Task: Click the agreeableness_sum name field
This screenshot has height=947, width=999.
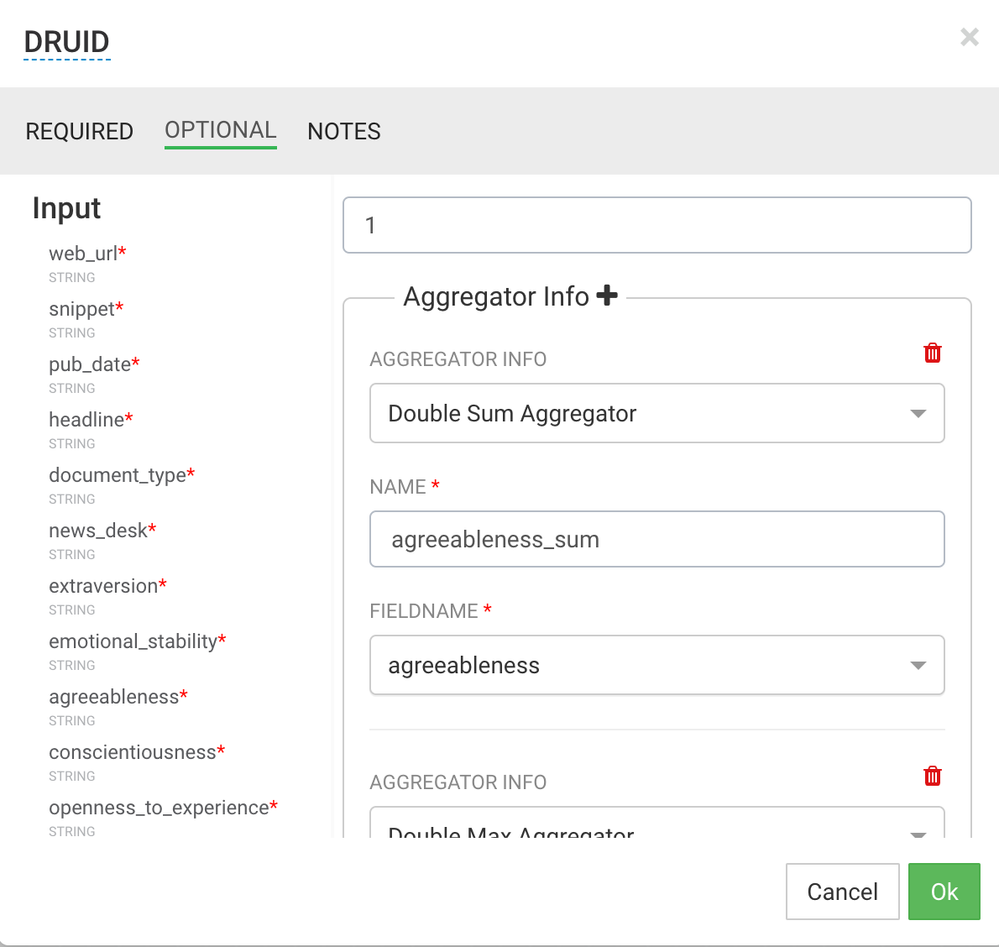Action: point(657,539)
